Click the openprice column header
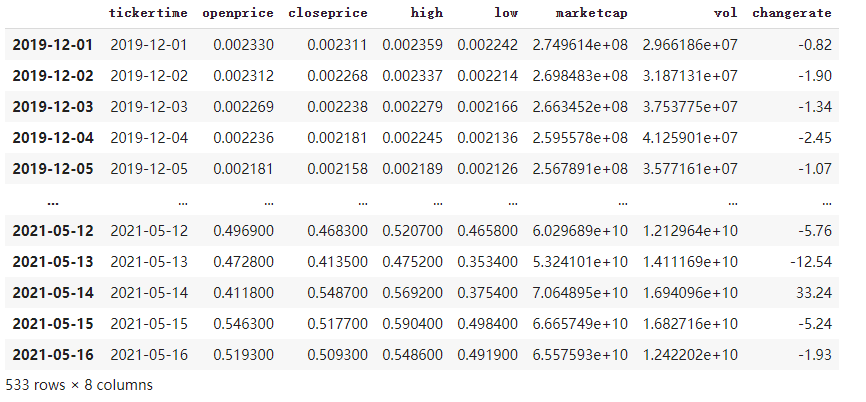 pyautogui.click(x=237, y=13)
